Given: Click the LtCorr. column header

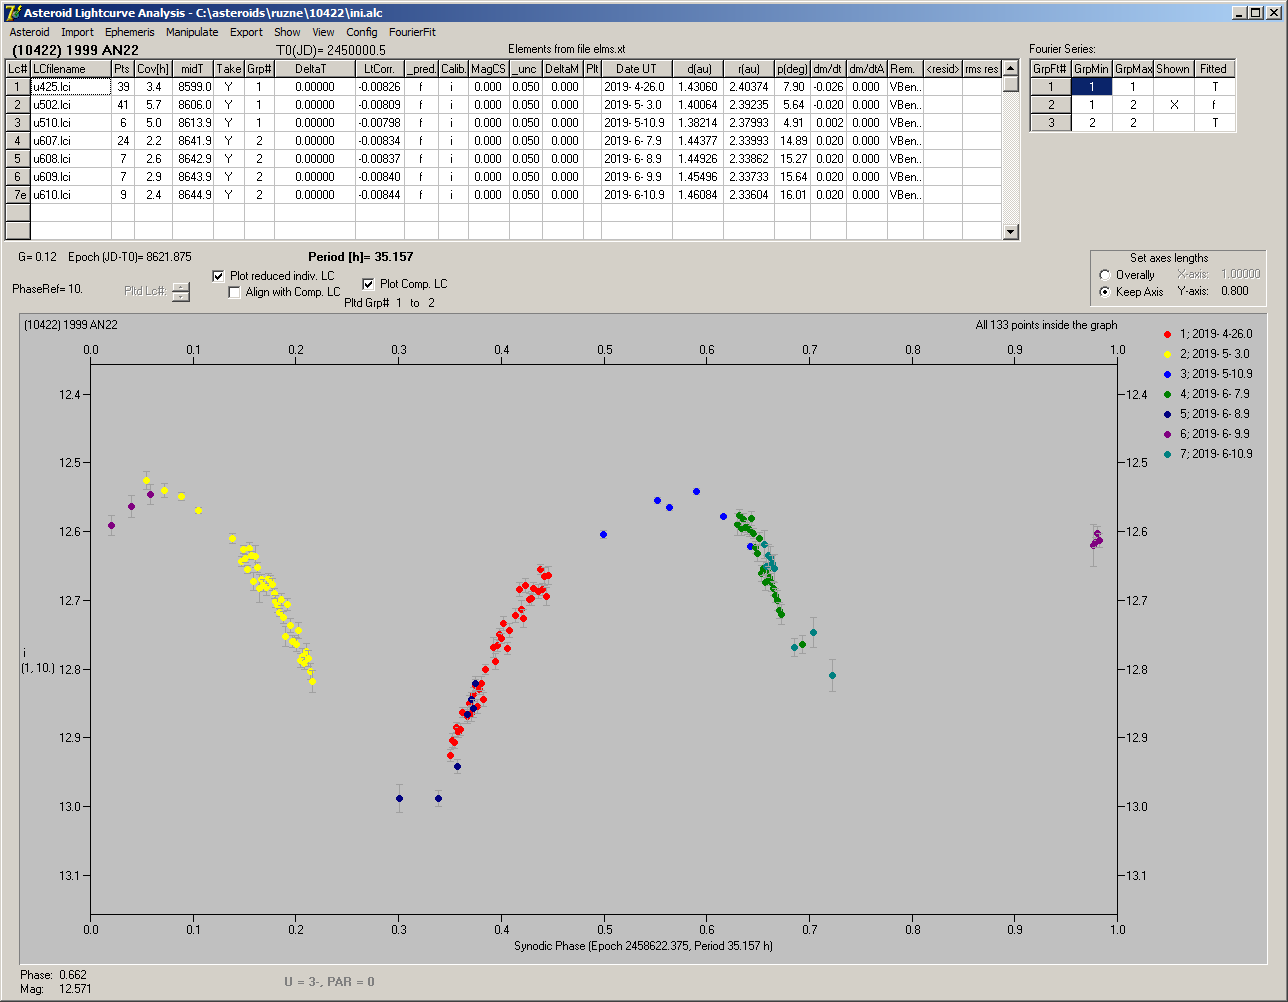Looking at the screenshot, I should pyautogui.click(x=380, y=69).
